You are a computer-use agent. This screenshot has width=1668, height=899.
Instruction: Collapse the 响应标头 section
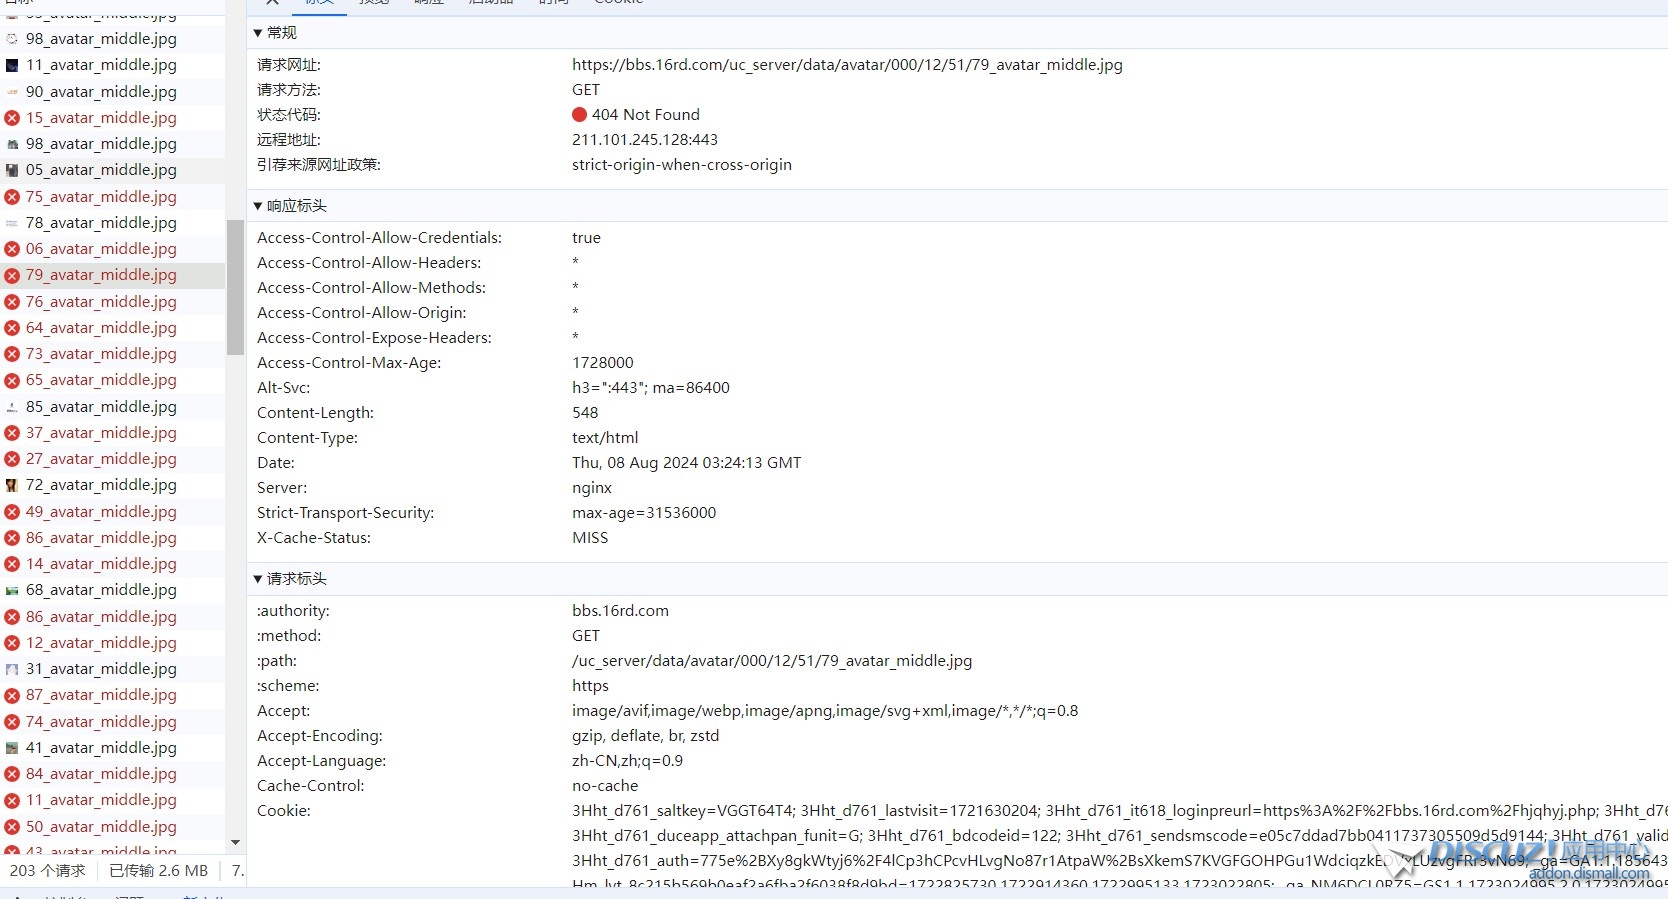[x=258, y=206]
